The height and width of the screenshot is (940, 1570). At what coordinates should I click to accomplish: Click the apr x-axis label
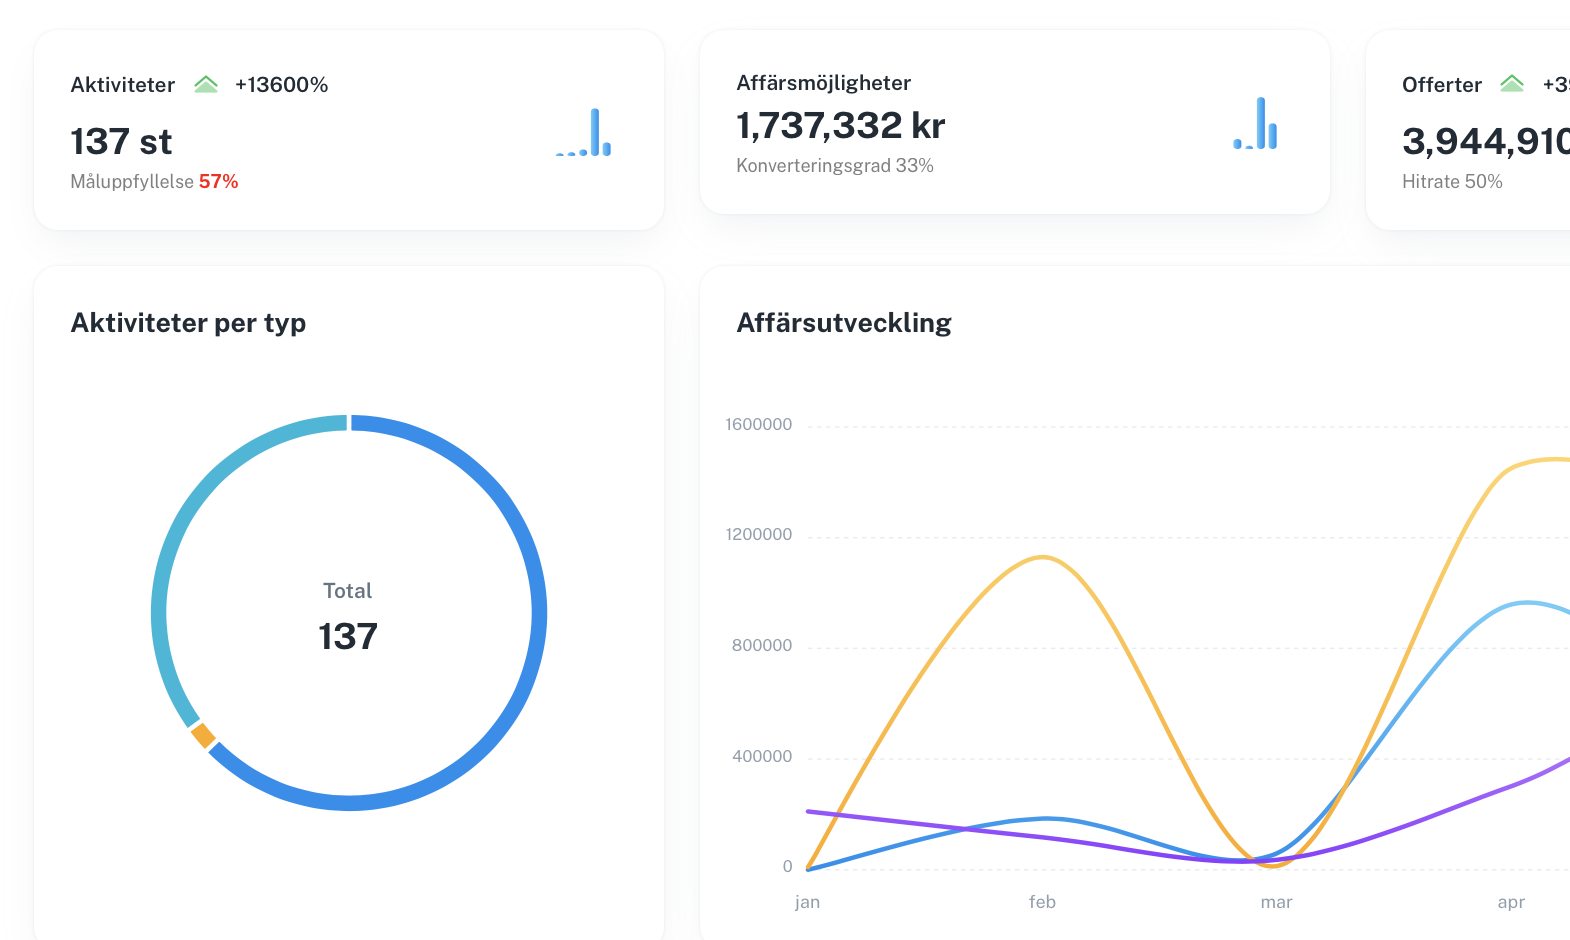click(x=1511, y=902)
